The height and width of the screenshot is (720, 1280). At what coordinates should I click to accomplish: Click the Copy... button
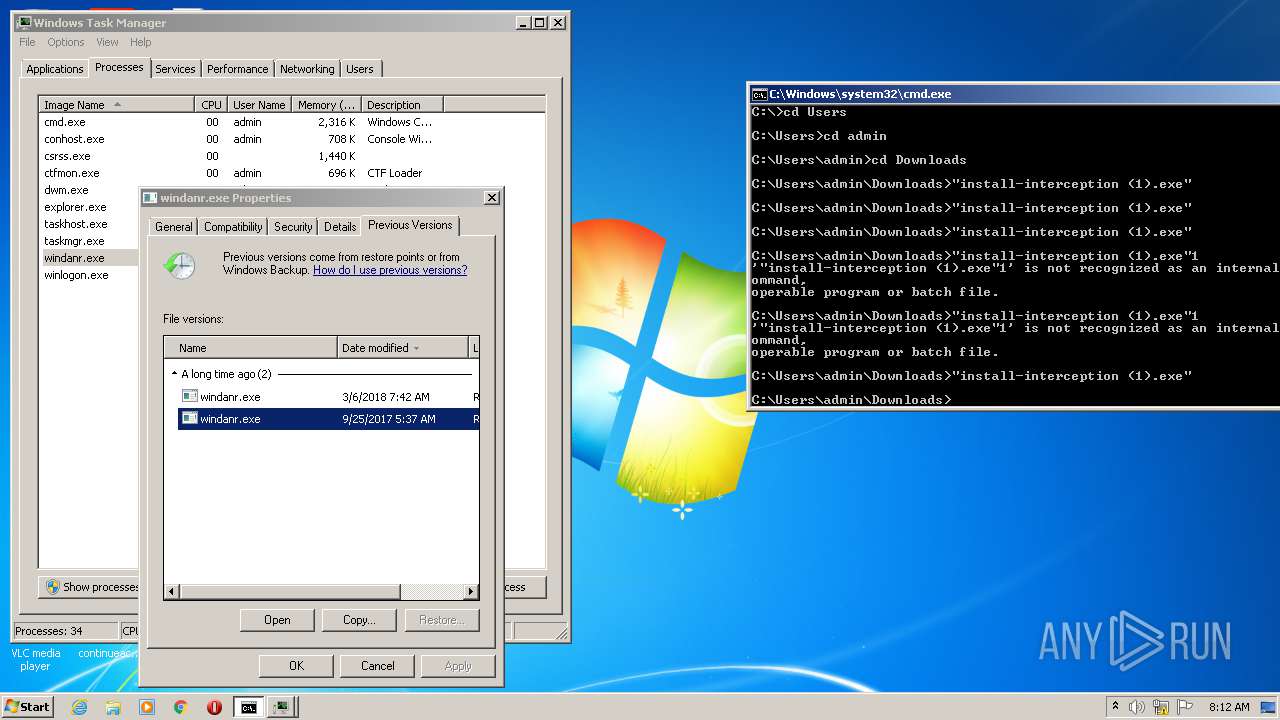tap(359, 620)
